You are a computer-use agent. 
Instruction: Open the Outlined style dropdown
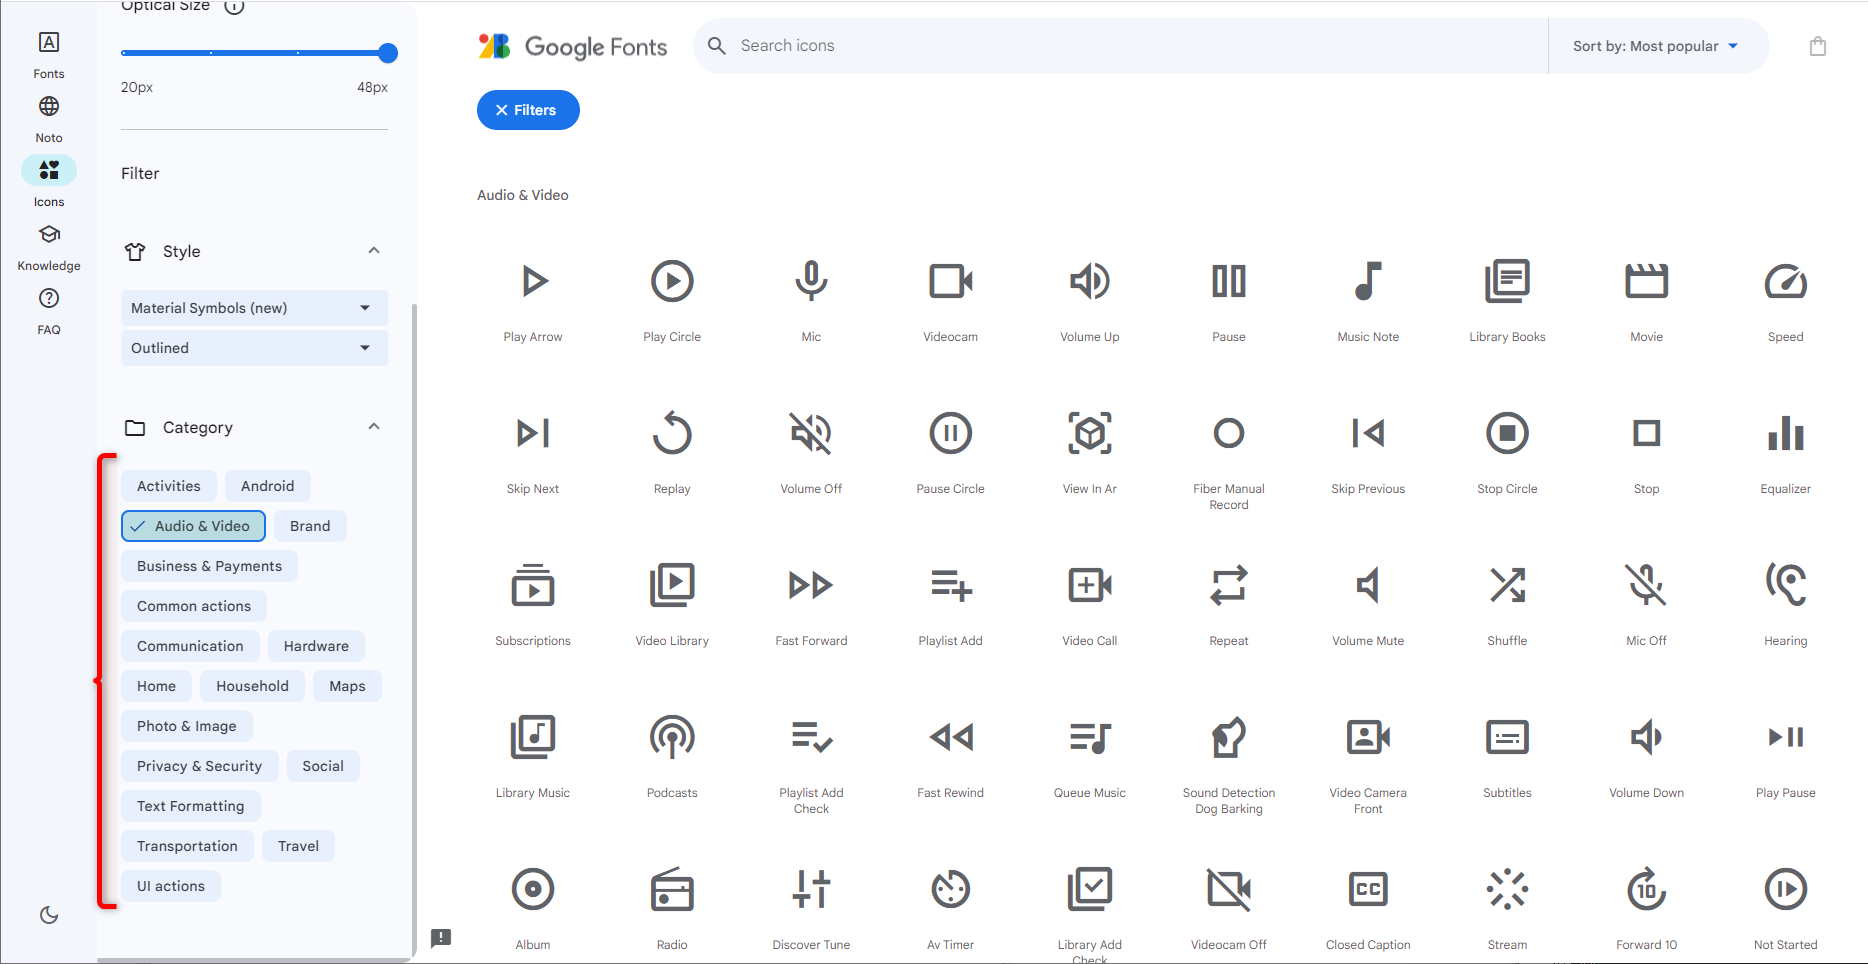(x=253, y=347)
